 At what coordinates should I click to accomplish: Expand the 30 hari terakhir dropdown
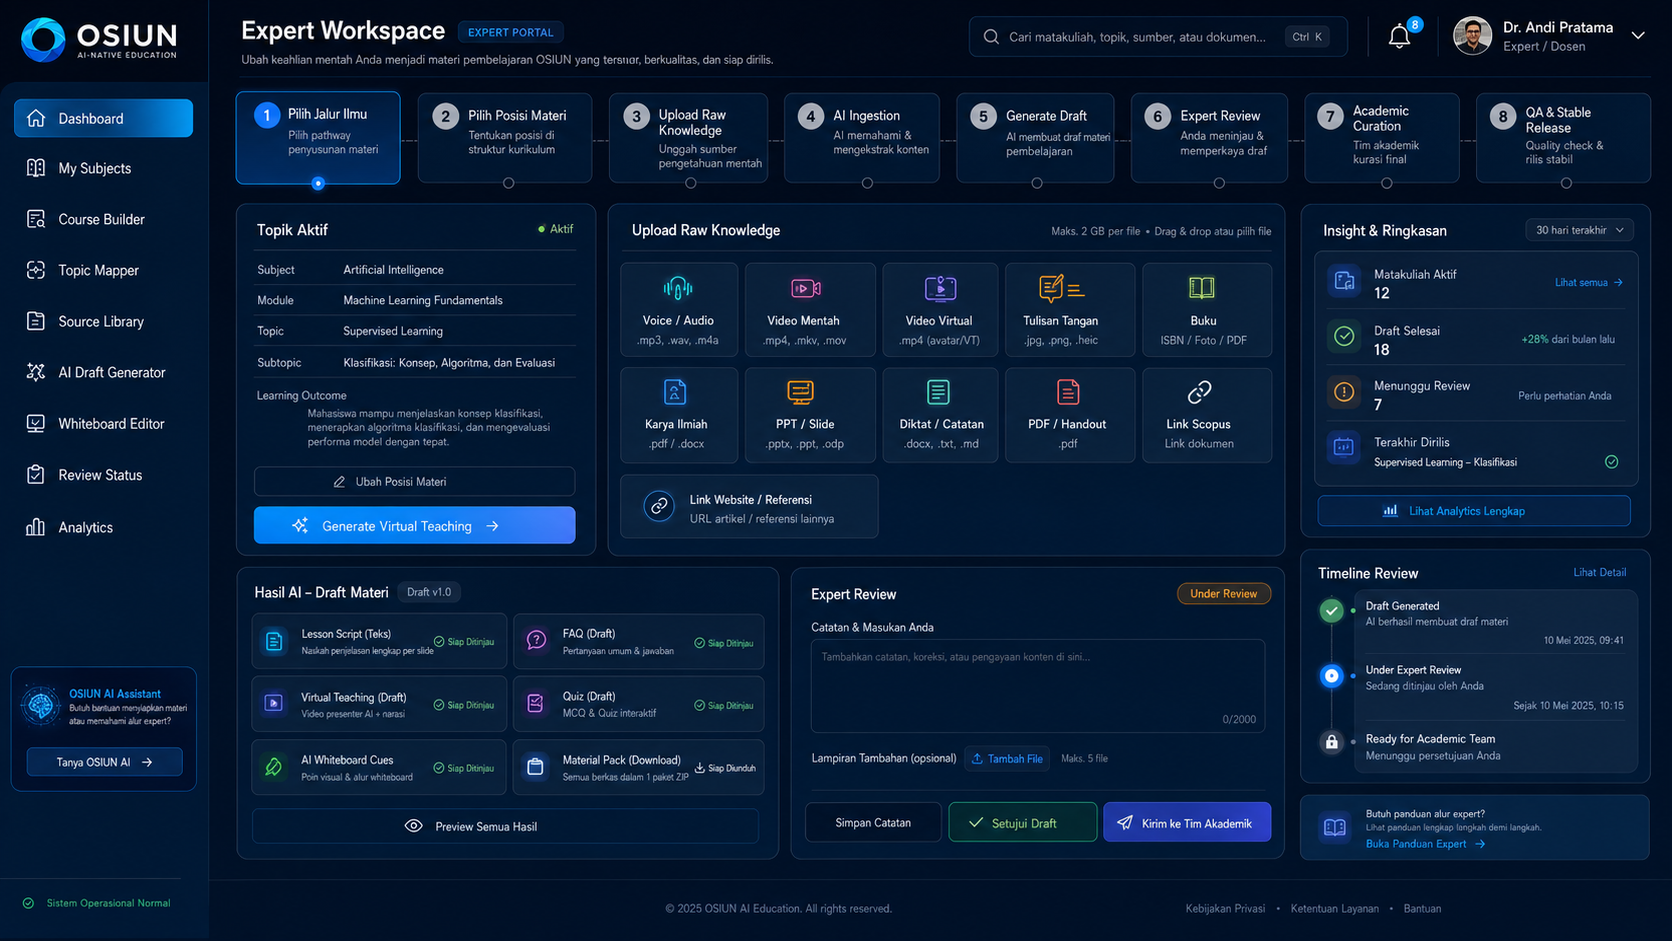[1579, 230]
